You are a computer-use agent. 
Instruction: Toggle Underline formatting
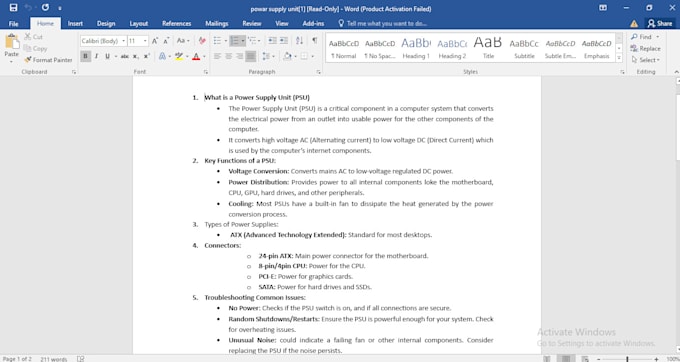(107, 56)
